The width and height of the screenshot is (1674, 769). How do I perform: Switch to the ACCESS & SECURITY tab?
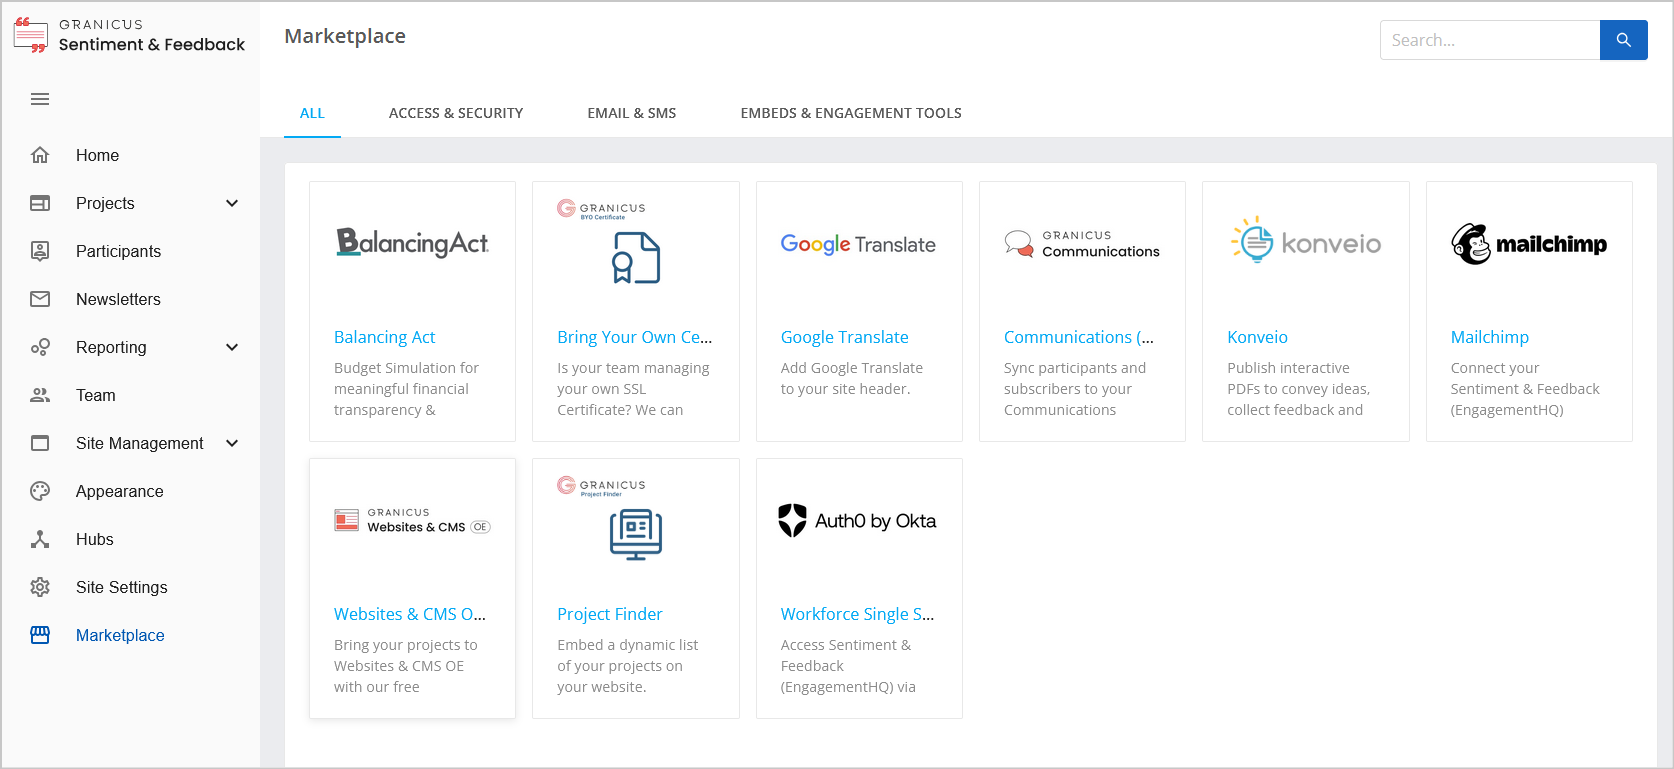(x=456, y=113)
